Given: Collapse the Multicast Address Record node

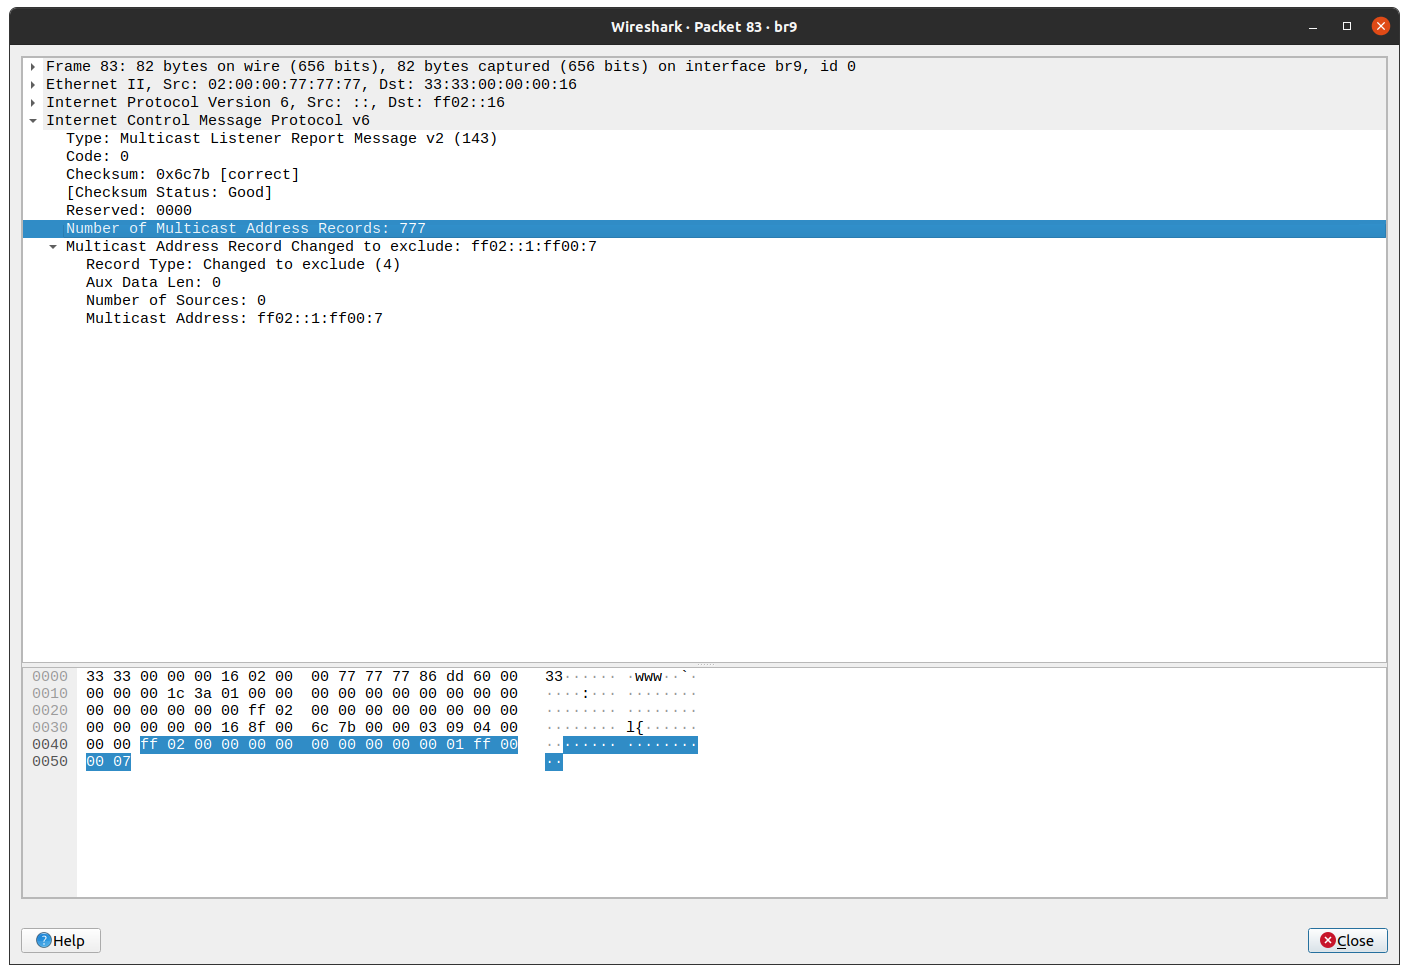Looking at the screenshot, I should click(53, 246).
